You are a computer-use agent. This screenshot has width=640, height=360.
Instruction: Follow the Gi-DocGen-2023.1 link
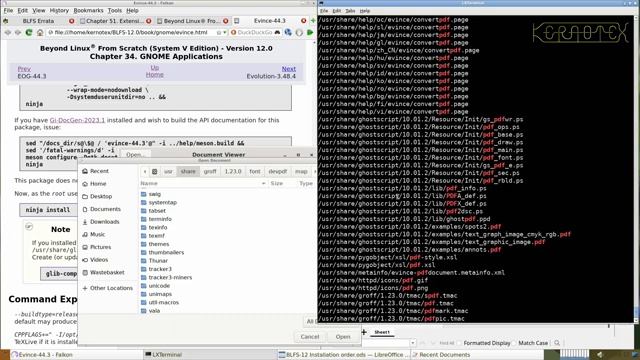point(77,120)
